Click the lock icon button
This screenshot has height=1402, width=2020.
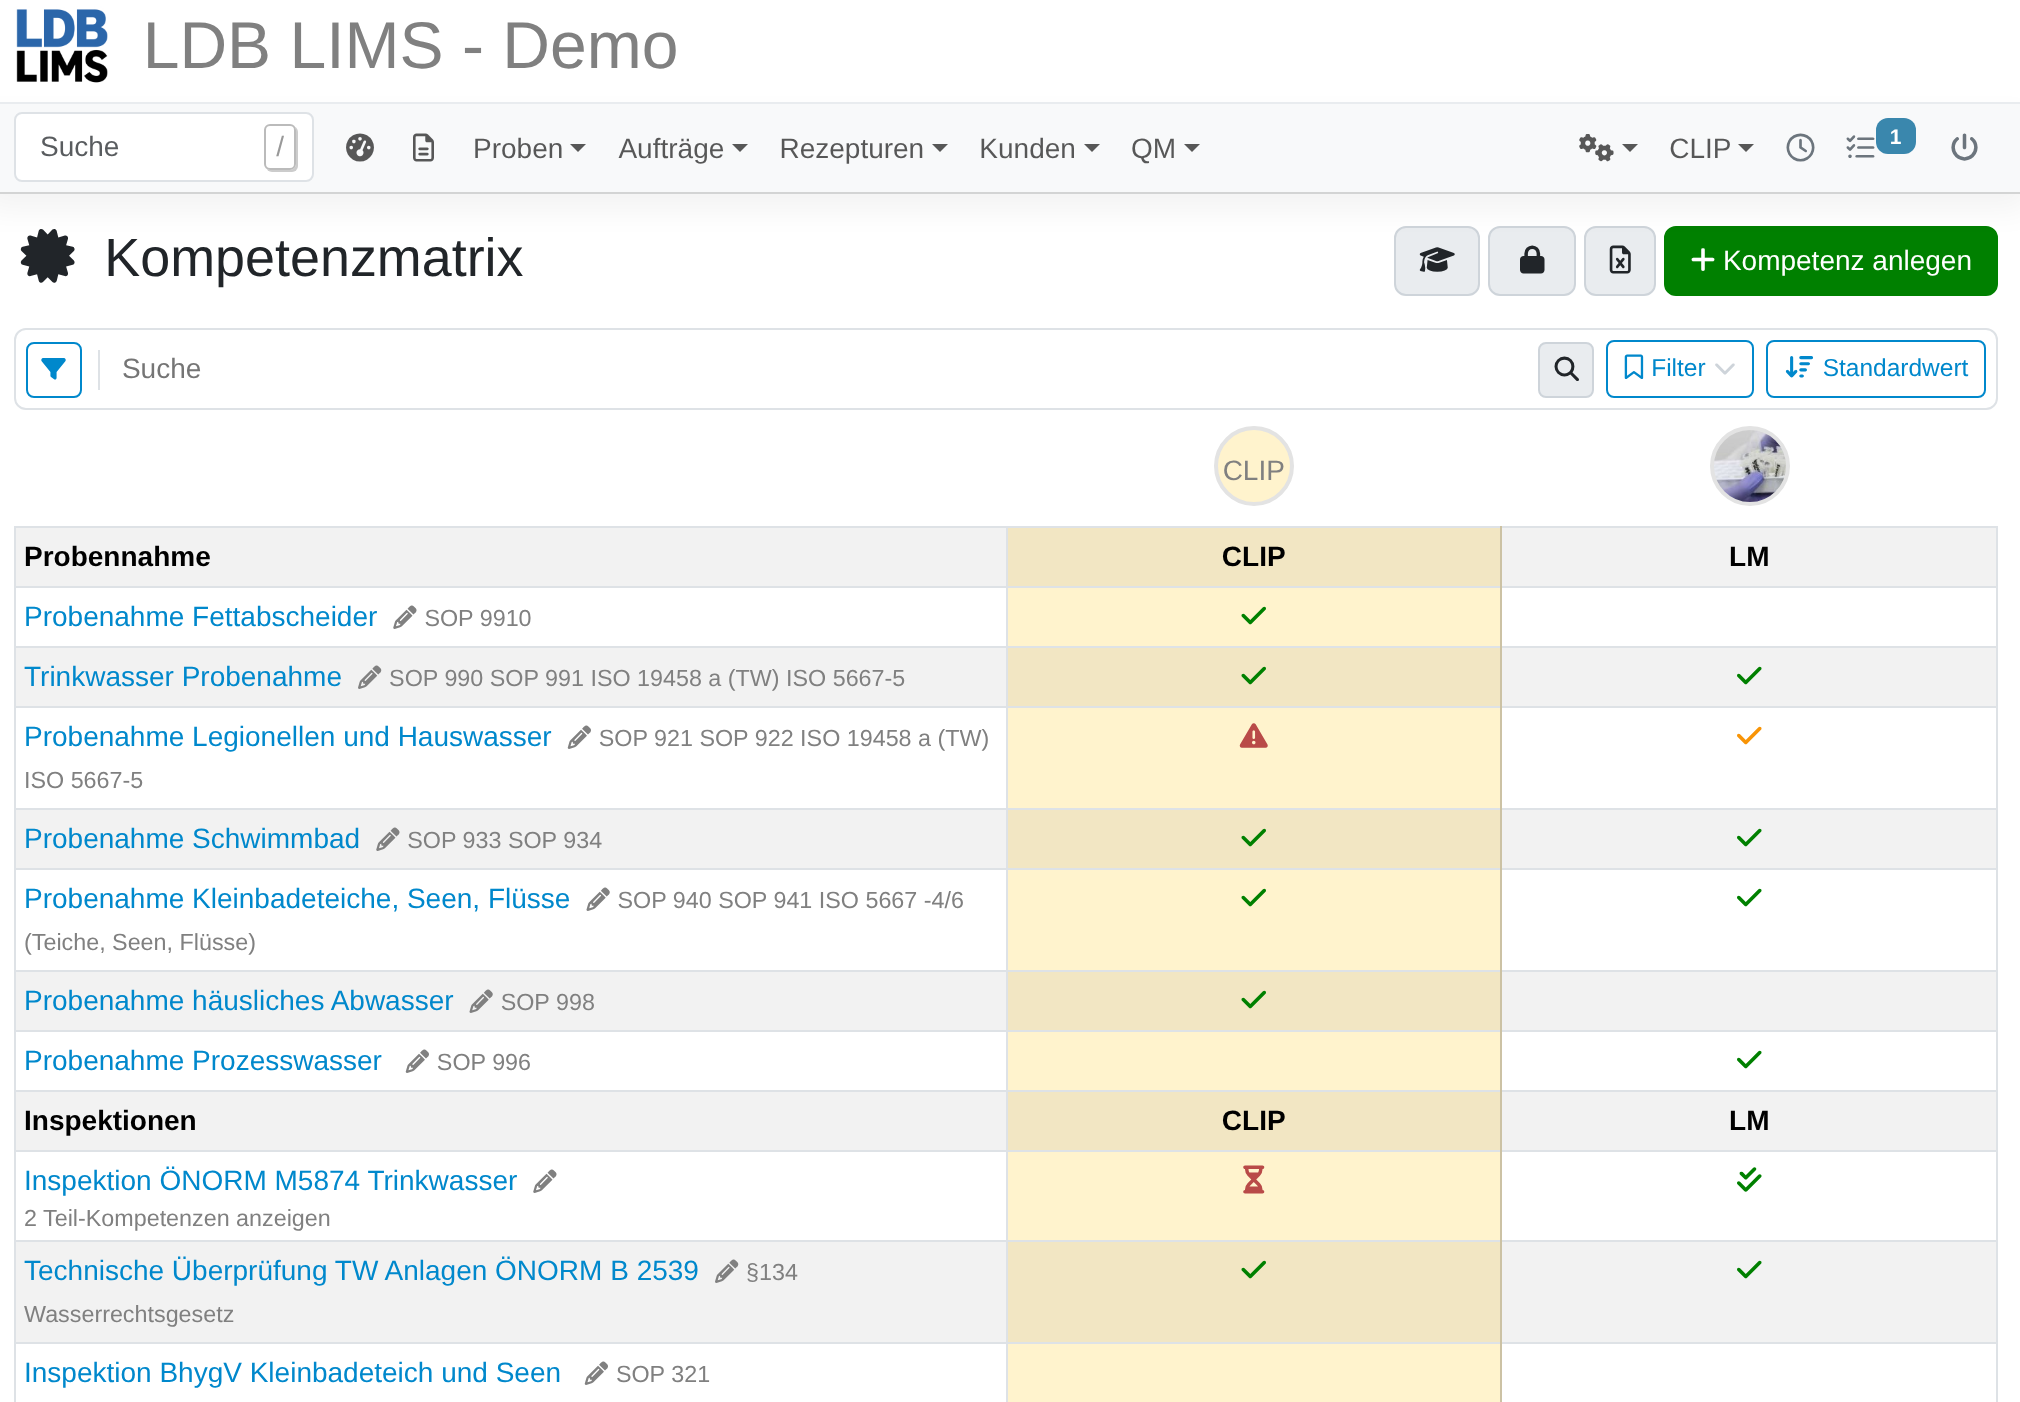(1531, 261)
